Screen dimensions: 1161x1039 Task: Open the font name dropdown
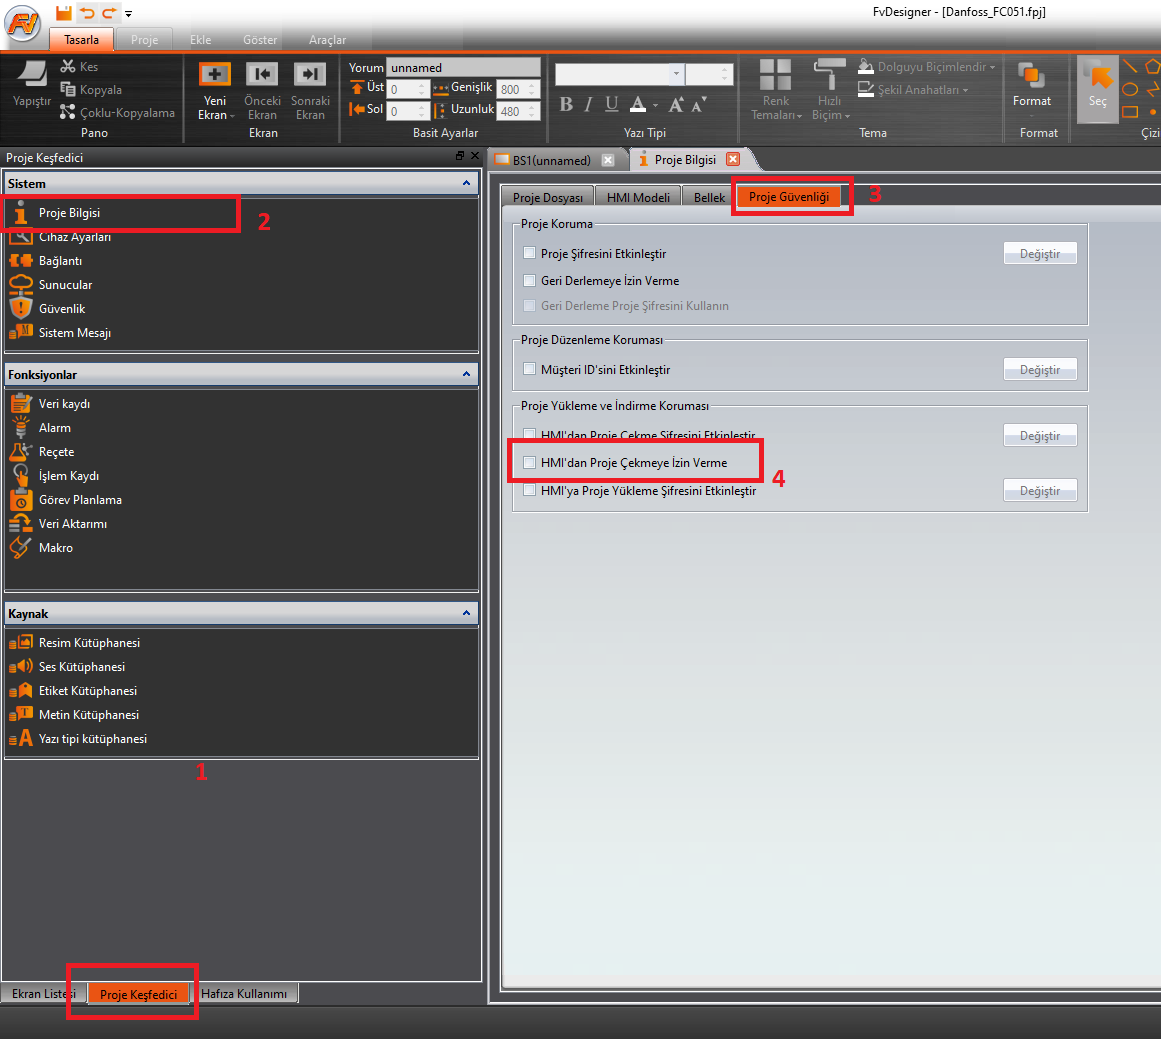pyautogui.click(x=676, y=75)
